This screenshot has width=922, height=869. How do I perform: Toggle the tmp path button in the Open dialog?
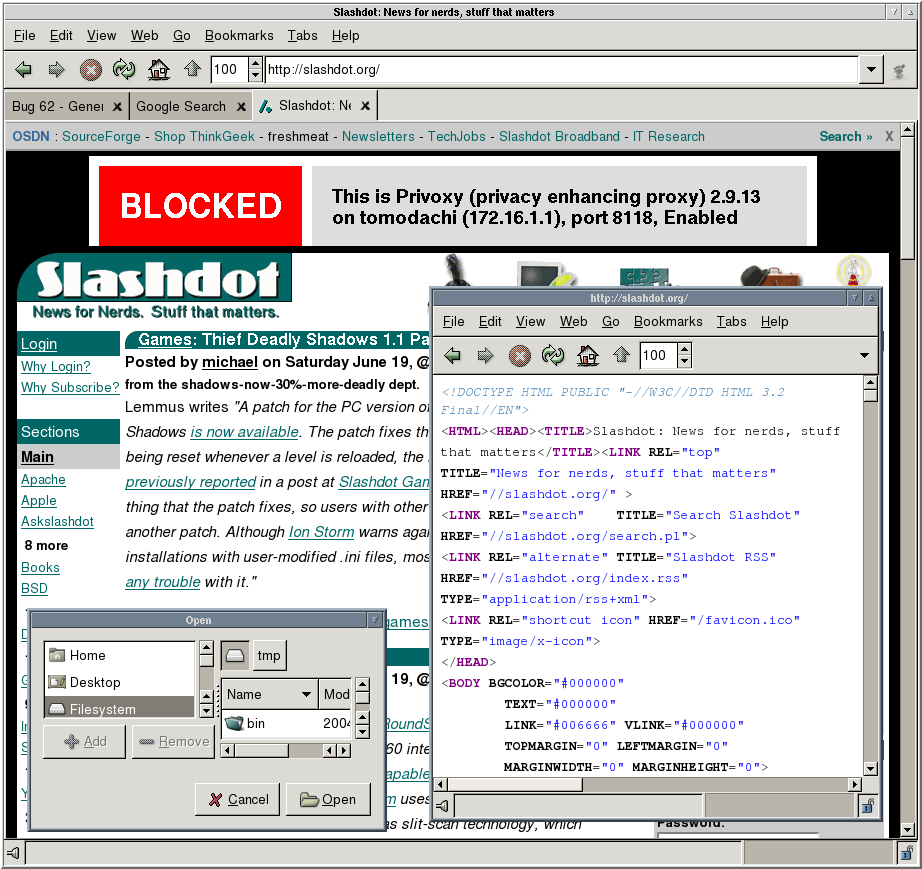click(269, 656)
